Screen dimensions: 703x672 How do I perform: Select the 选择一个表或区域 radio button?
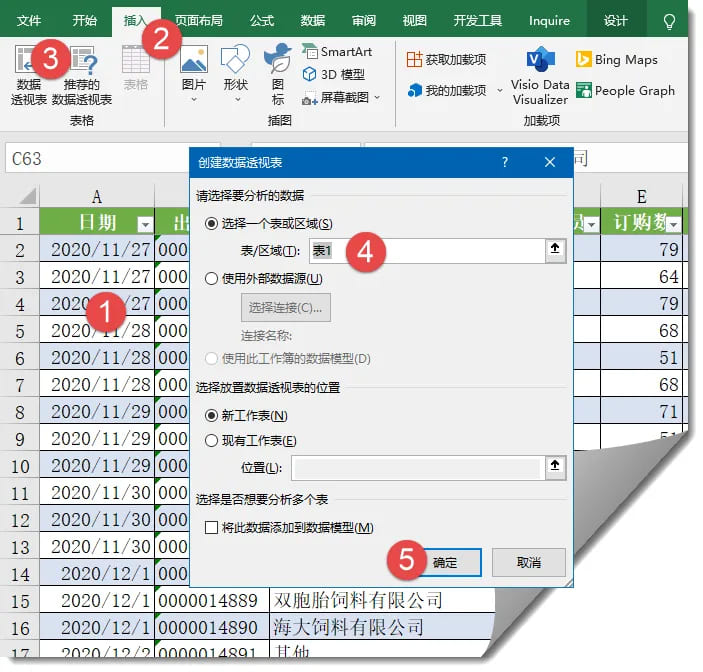click(x=211, y=223)
